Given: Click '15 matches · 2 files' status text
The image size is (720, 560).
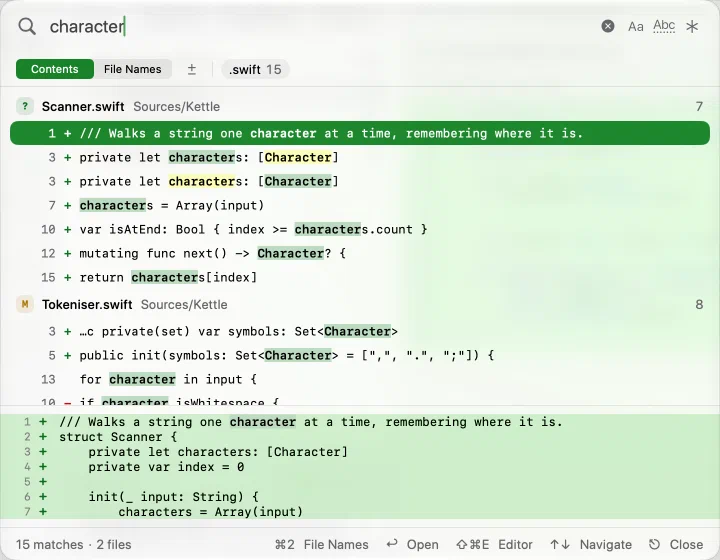Looking at the screenshot, I should pyautogui.click(x=73, y=544).
